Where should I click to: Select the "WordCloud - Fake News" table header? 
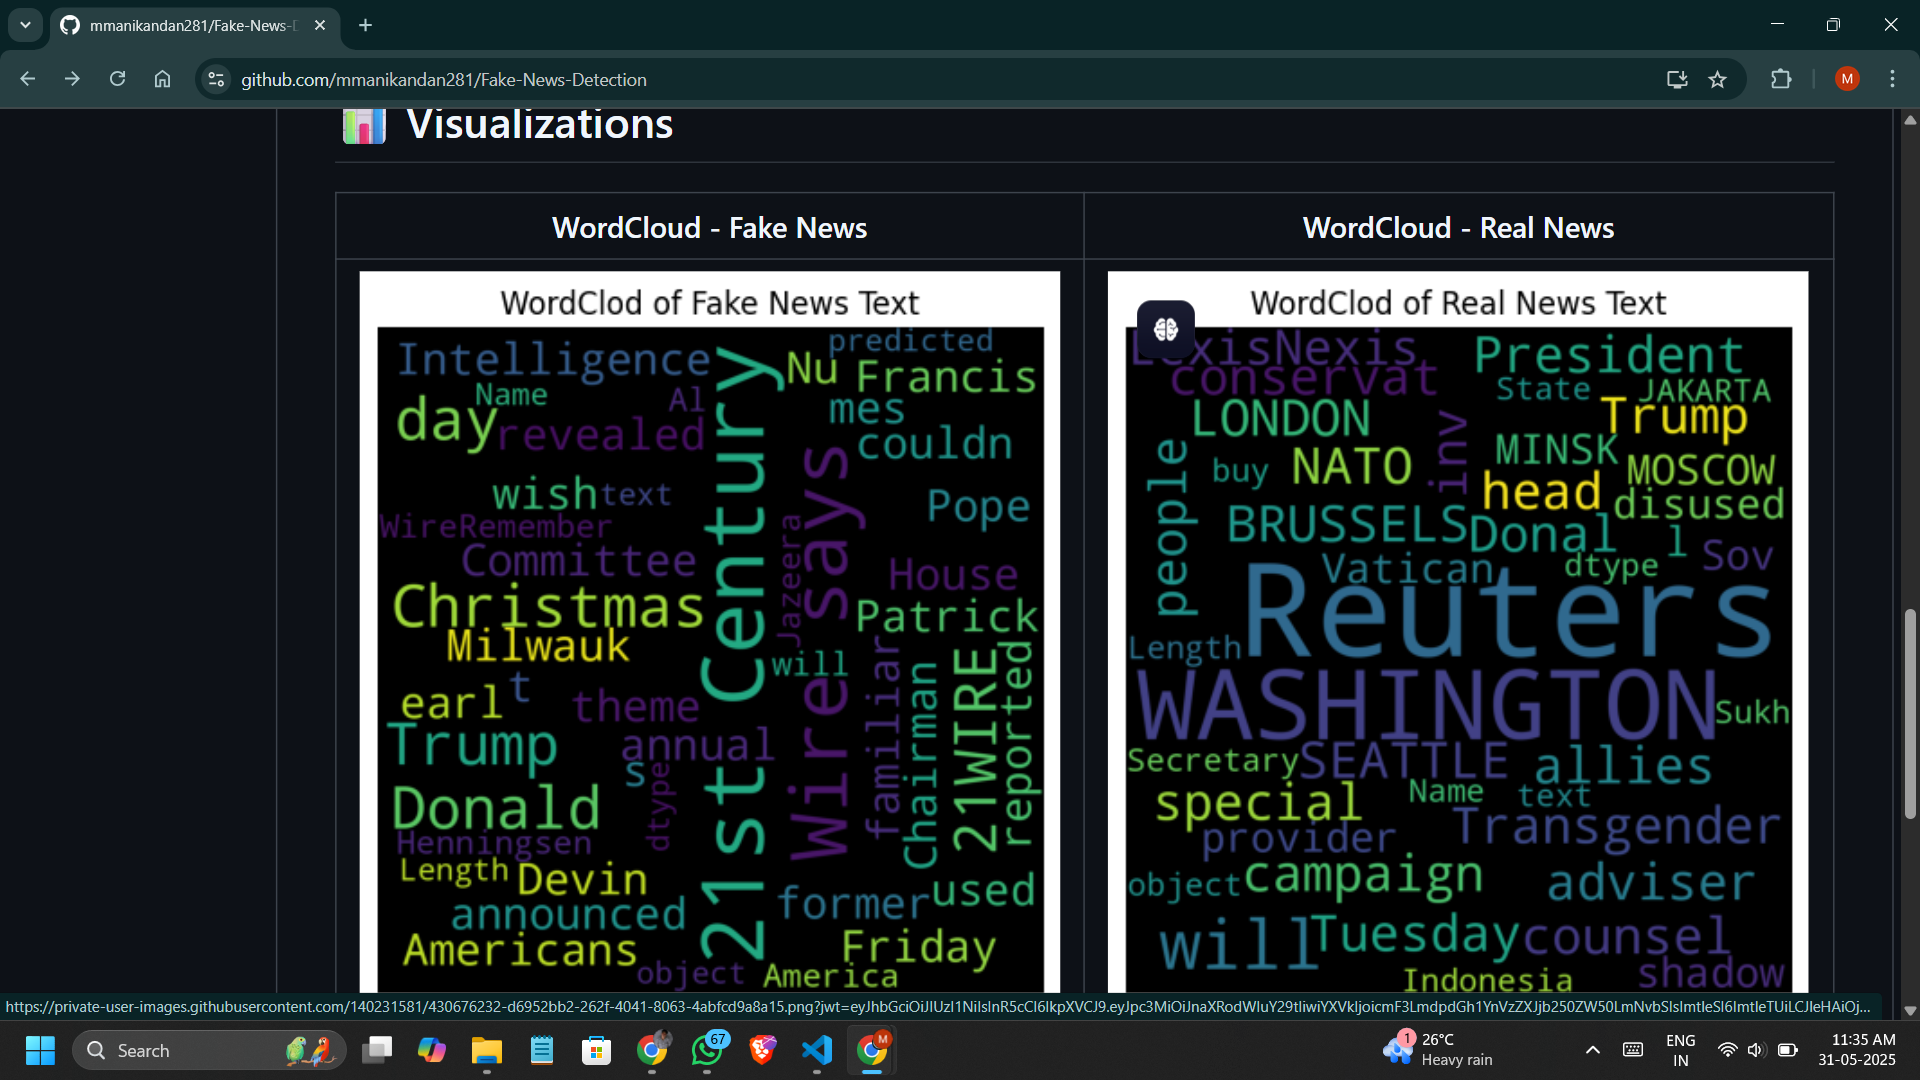coord(710,227)
